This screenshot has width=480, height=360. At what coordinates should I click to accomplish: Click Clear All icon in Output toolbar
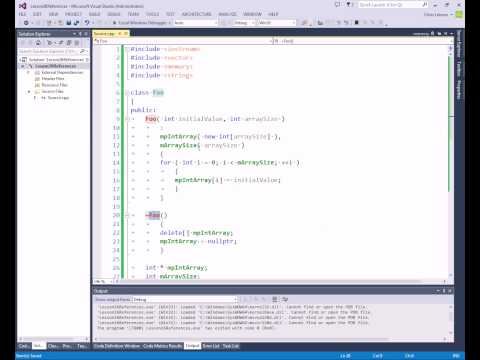click(275, 299)
